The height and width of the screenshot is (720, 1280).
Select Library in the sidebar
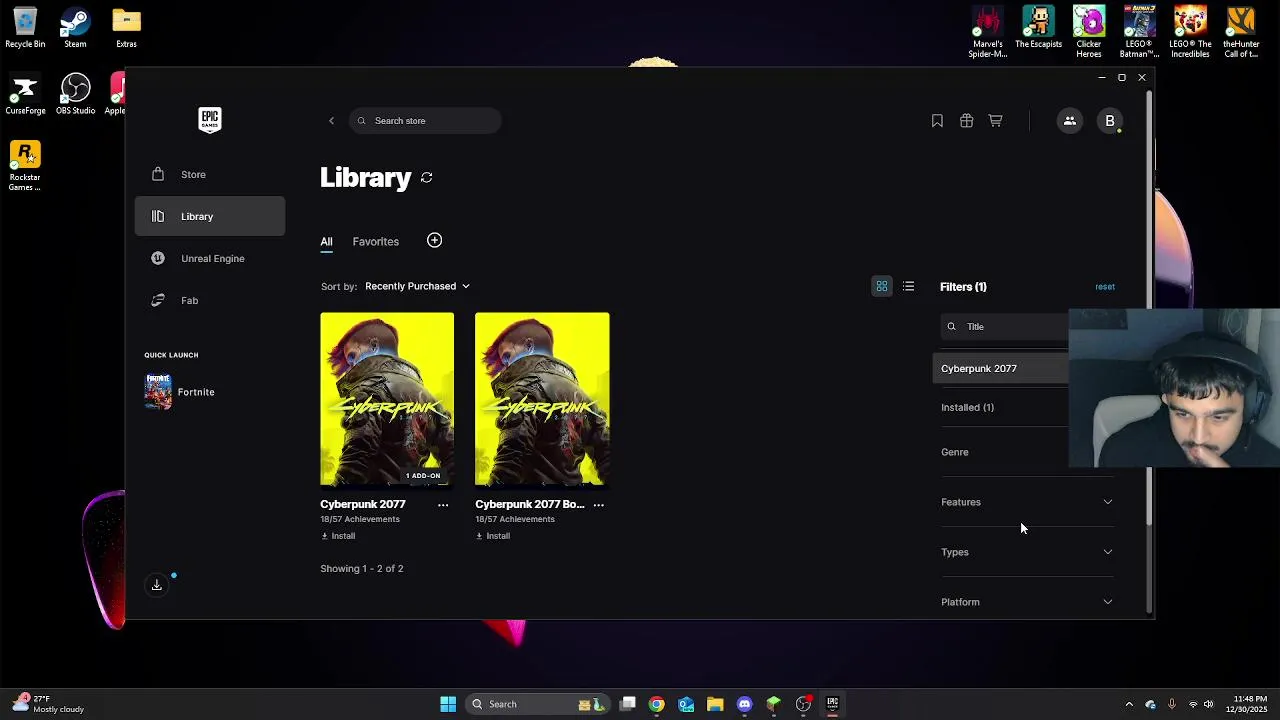pos(209,216)
